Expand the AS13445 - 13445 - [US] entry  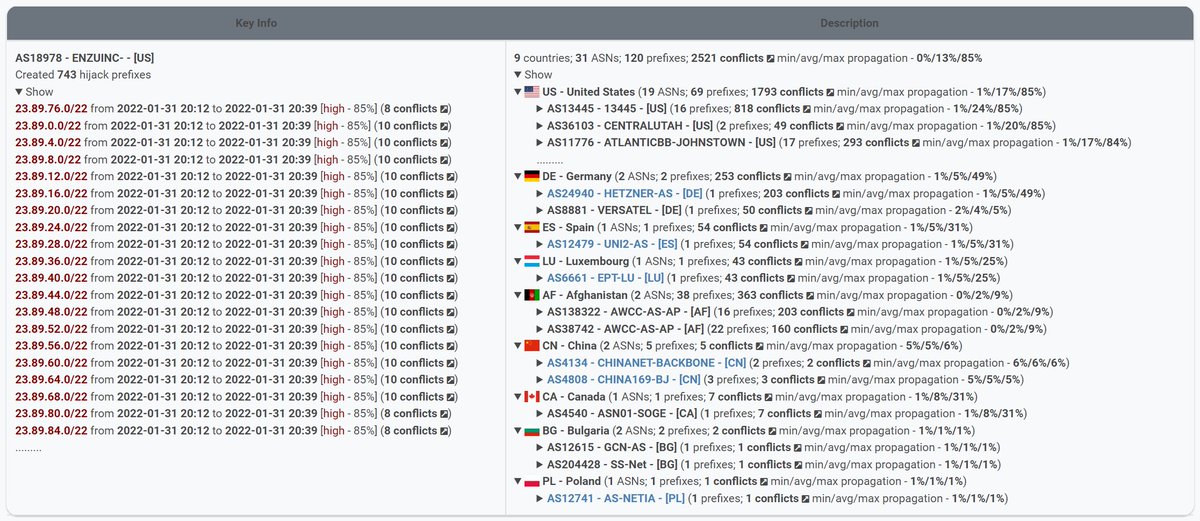pyautogui.click(x=540, y=109)
